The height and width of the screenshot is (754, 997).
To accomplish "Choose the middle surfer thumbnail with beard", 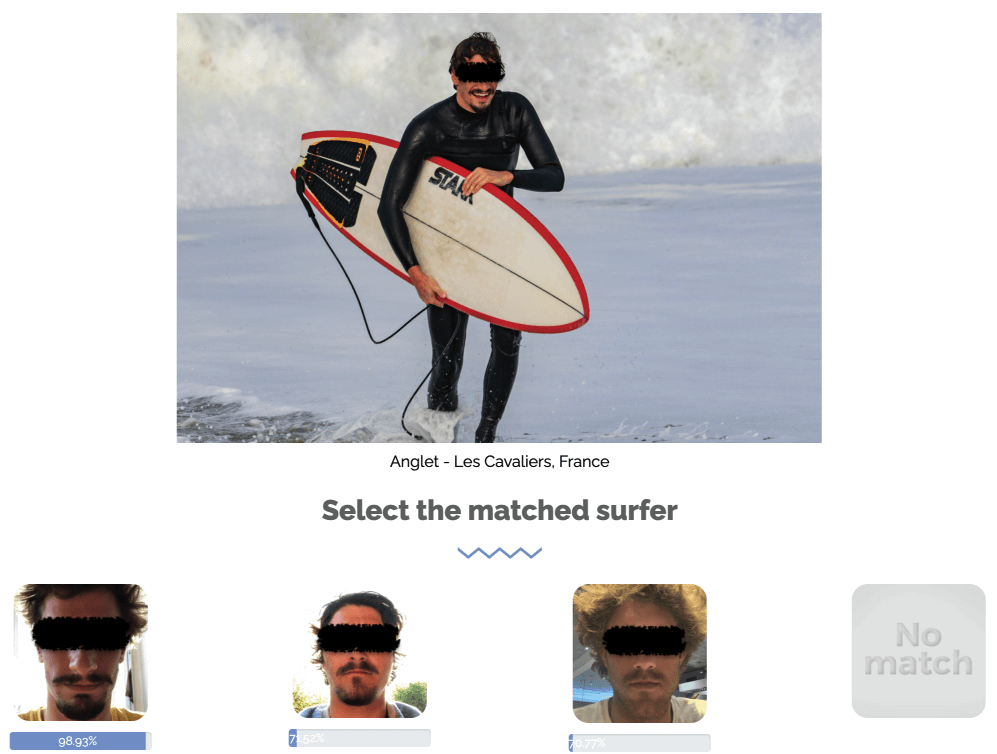I will point(359,654).
